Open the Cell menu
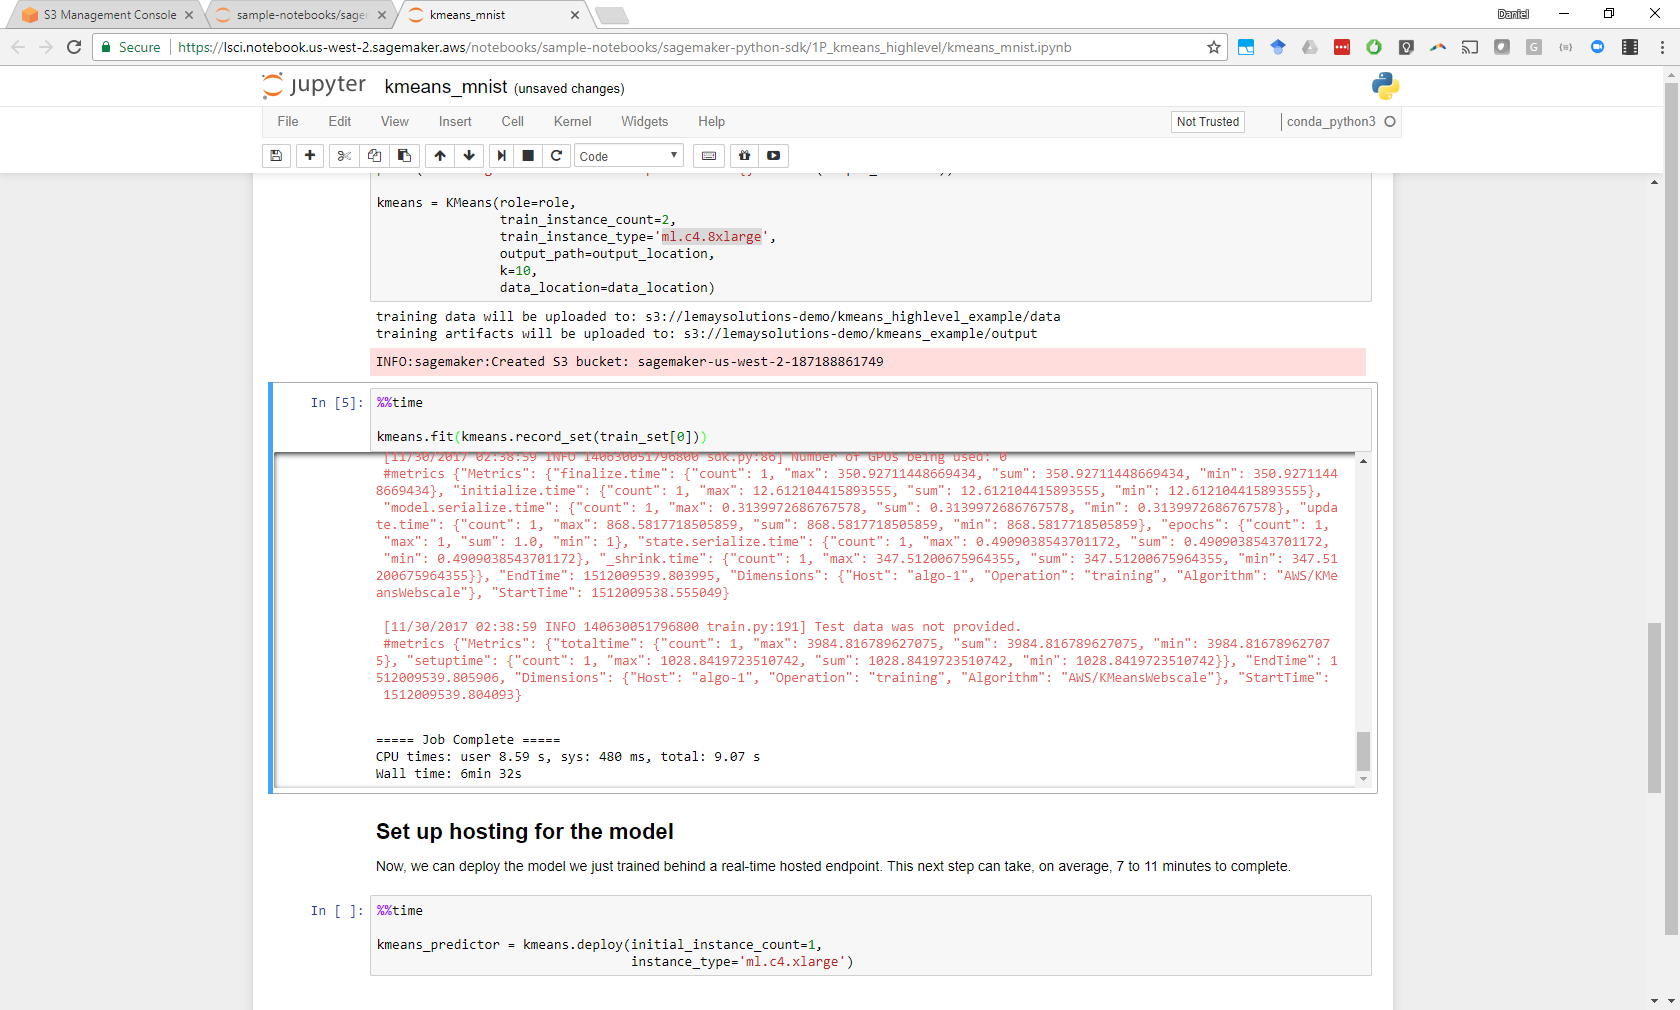 point(513,122)
